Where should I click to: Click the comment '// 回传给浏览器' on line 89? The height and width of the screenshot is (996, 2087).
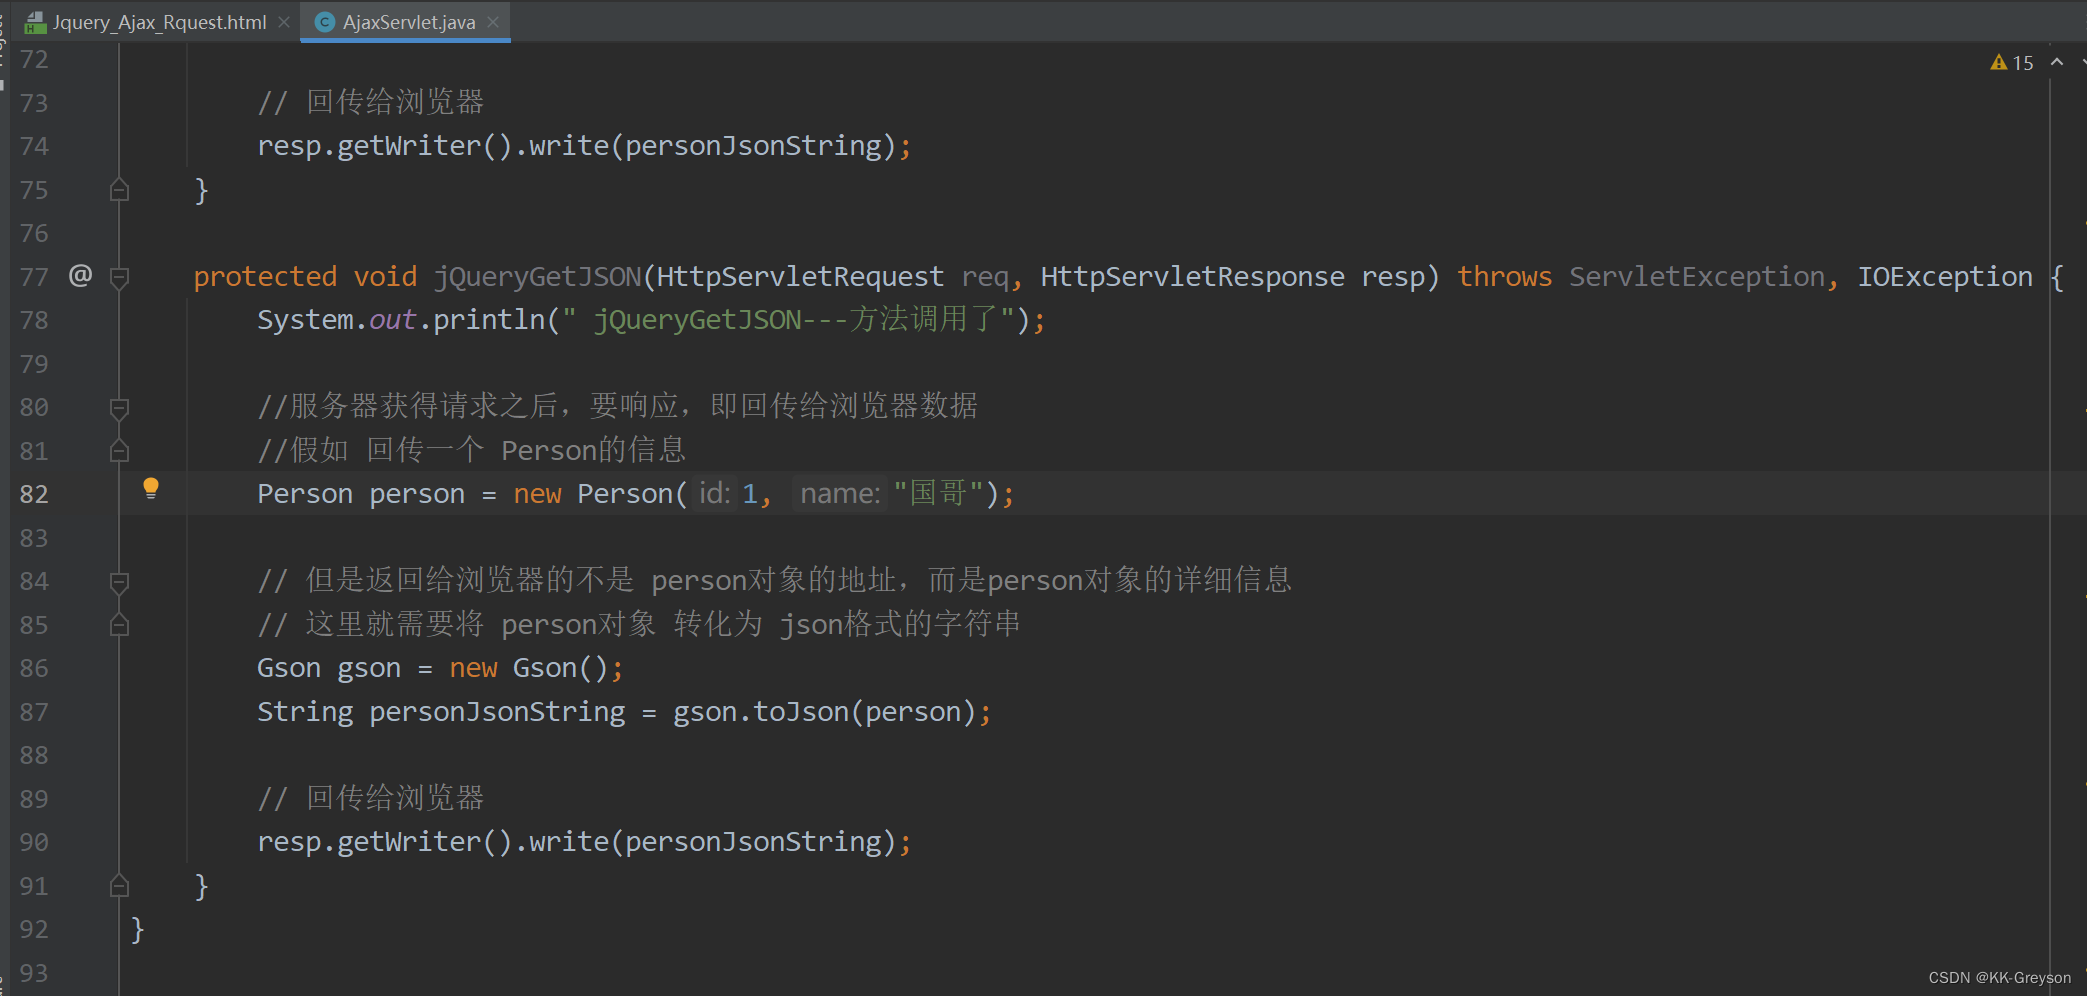[x=371, y=798]
